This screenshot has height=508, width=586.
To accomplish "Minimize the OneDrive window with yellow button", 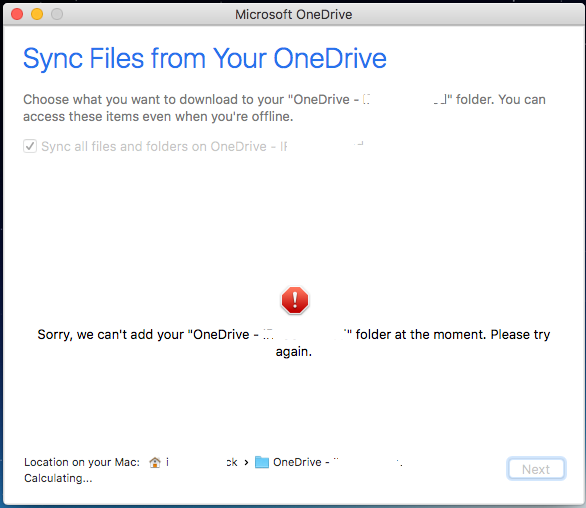I will (x=37, y=14).
